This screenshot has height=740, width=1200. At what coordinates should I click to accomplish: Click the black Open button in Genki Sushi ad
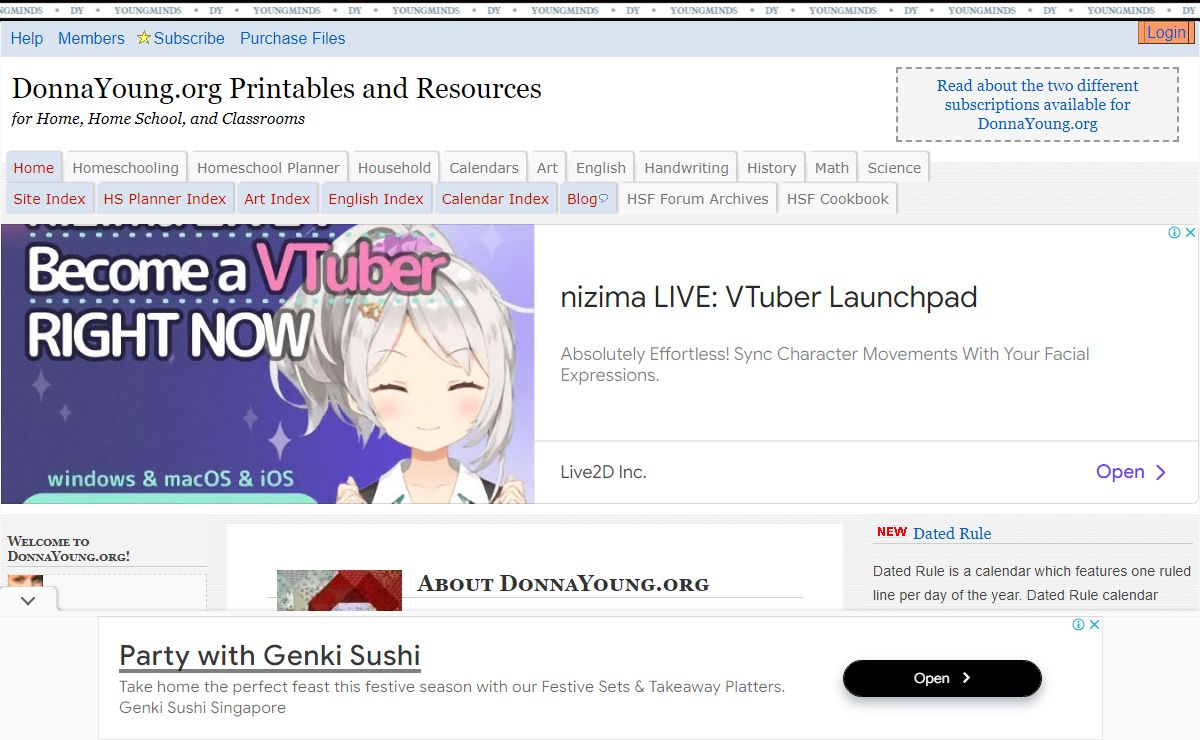[942, 678]
